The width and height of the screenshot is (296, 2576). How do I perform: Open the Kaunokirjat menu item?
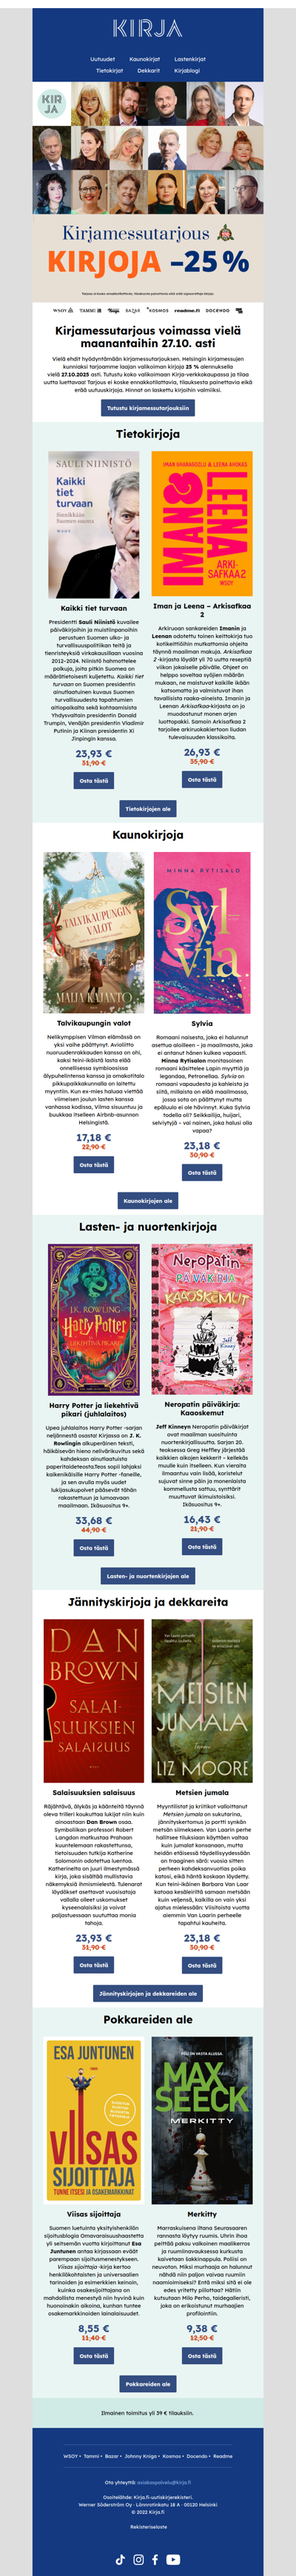(145, 59)
